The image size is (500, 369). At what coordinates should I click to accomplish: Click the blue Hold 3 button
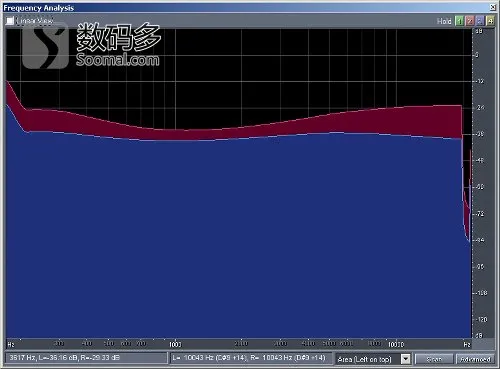point(480,21)
